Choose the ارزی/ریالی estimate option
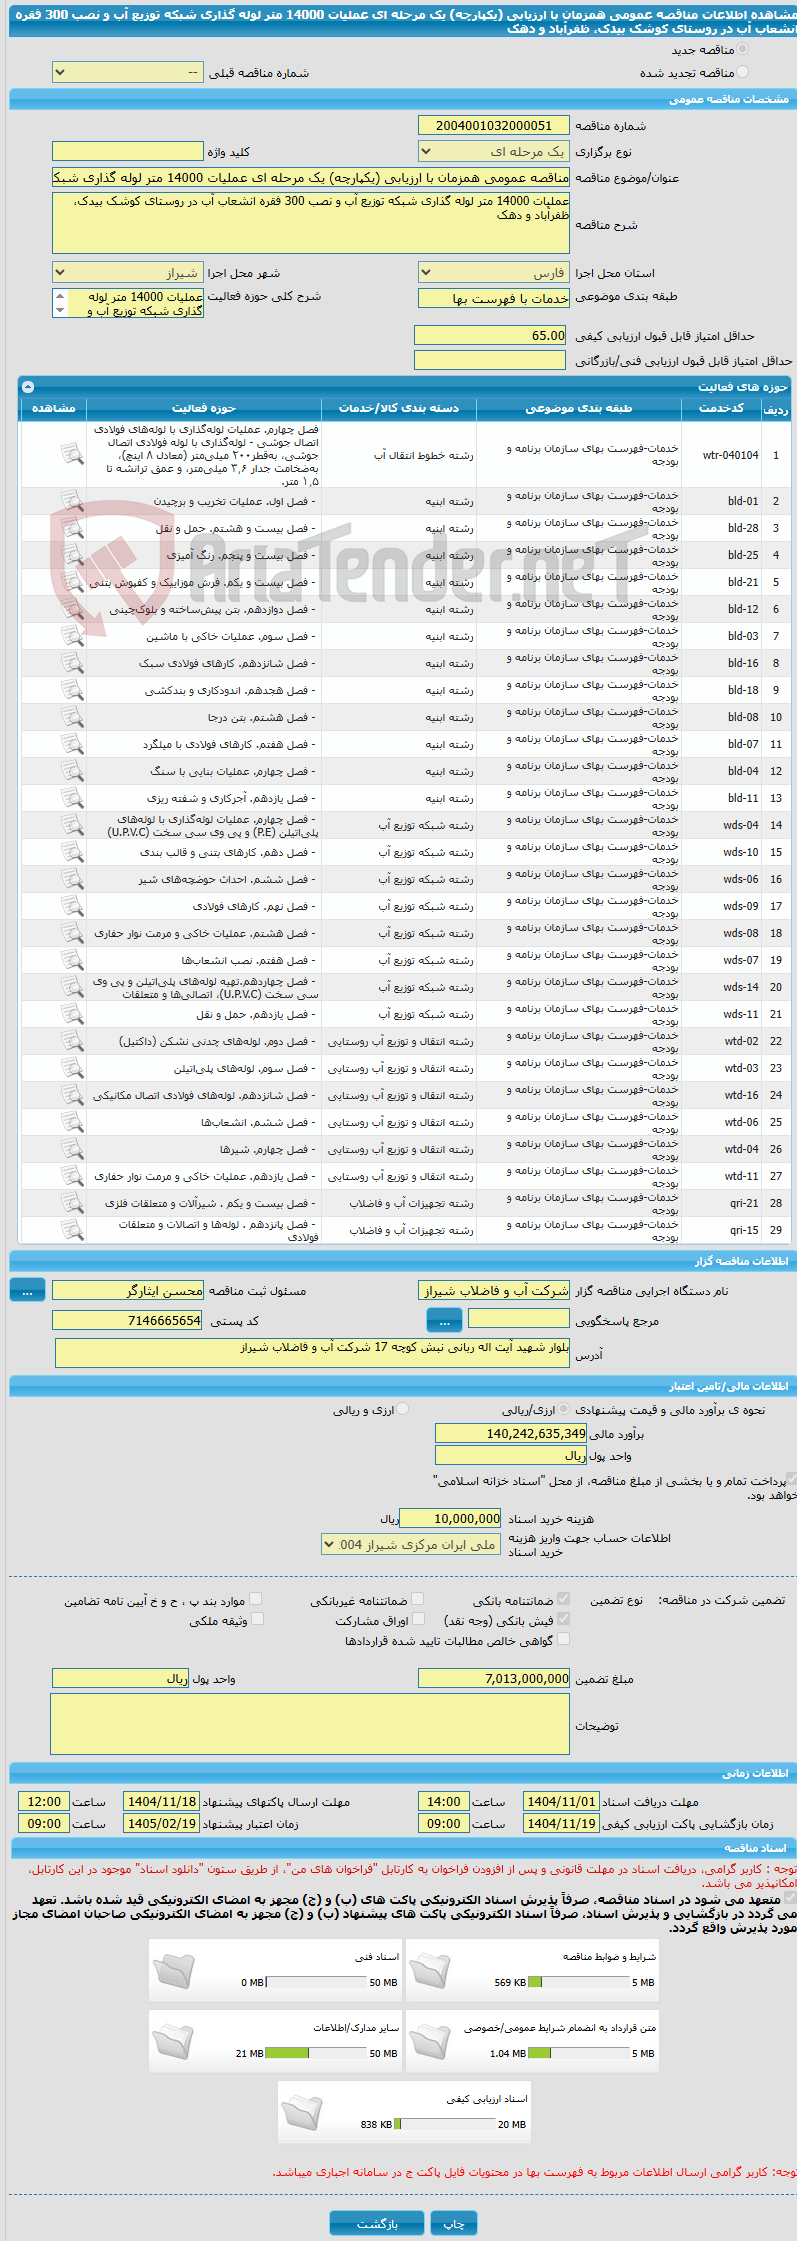797x2241 pixels. (564, 1408)
